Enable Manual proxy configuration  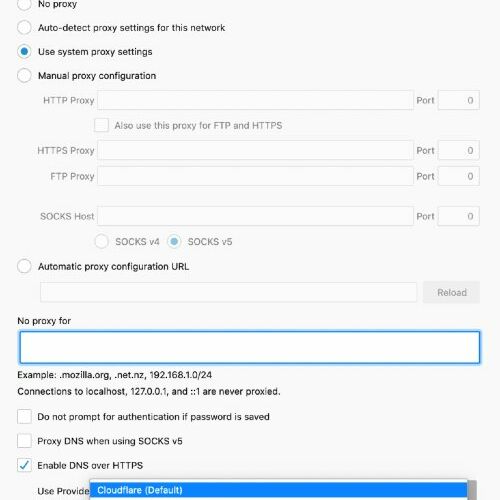(24, 76)
